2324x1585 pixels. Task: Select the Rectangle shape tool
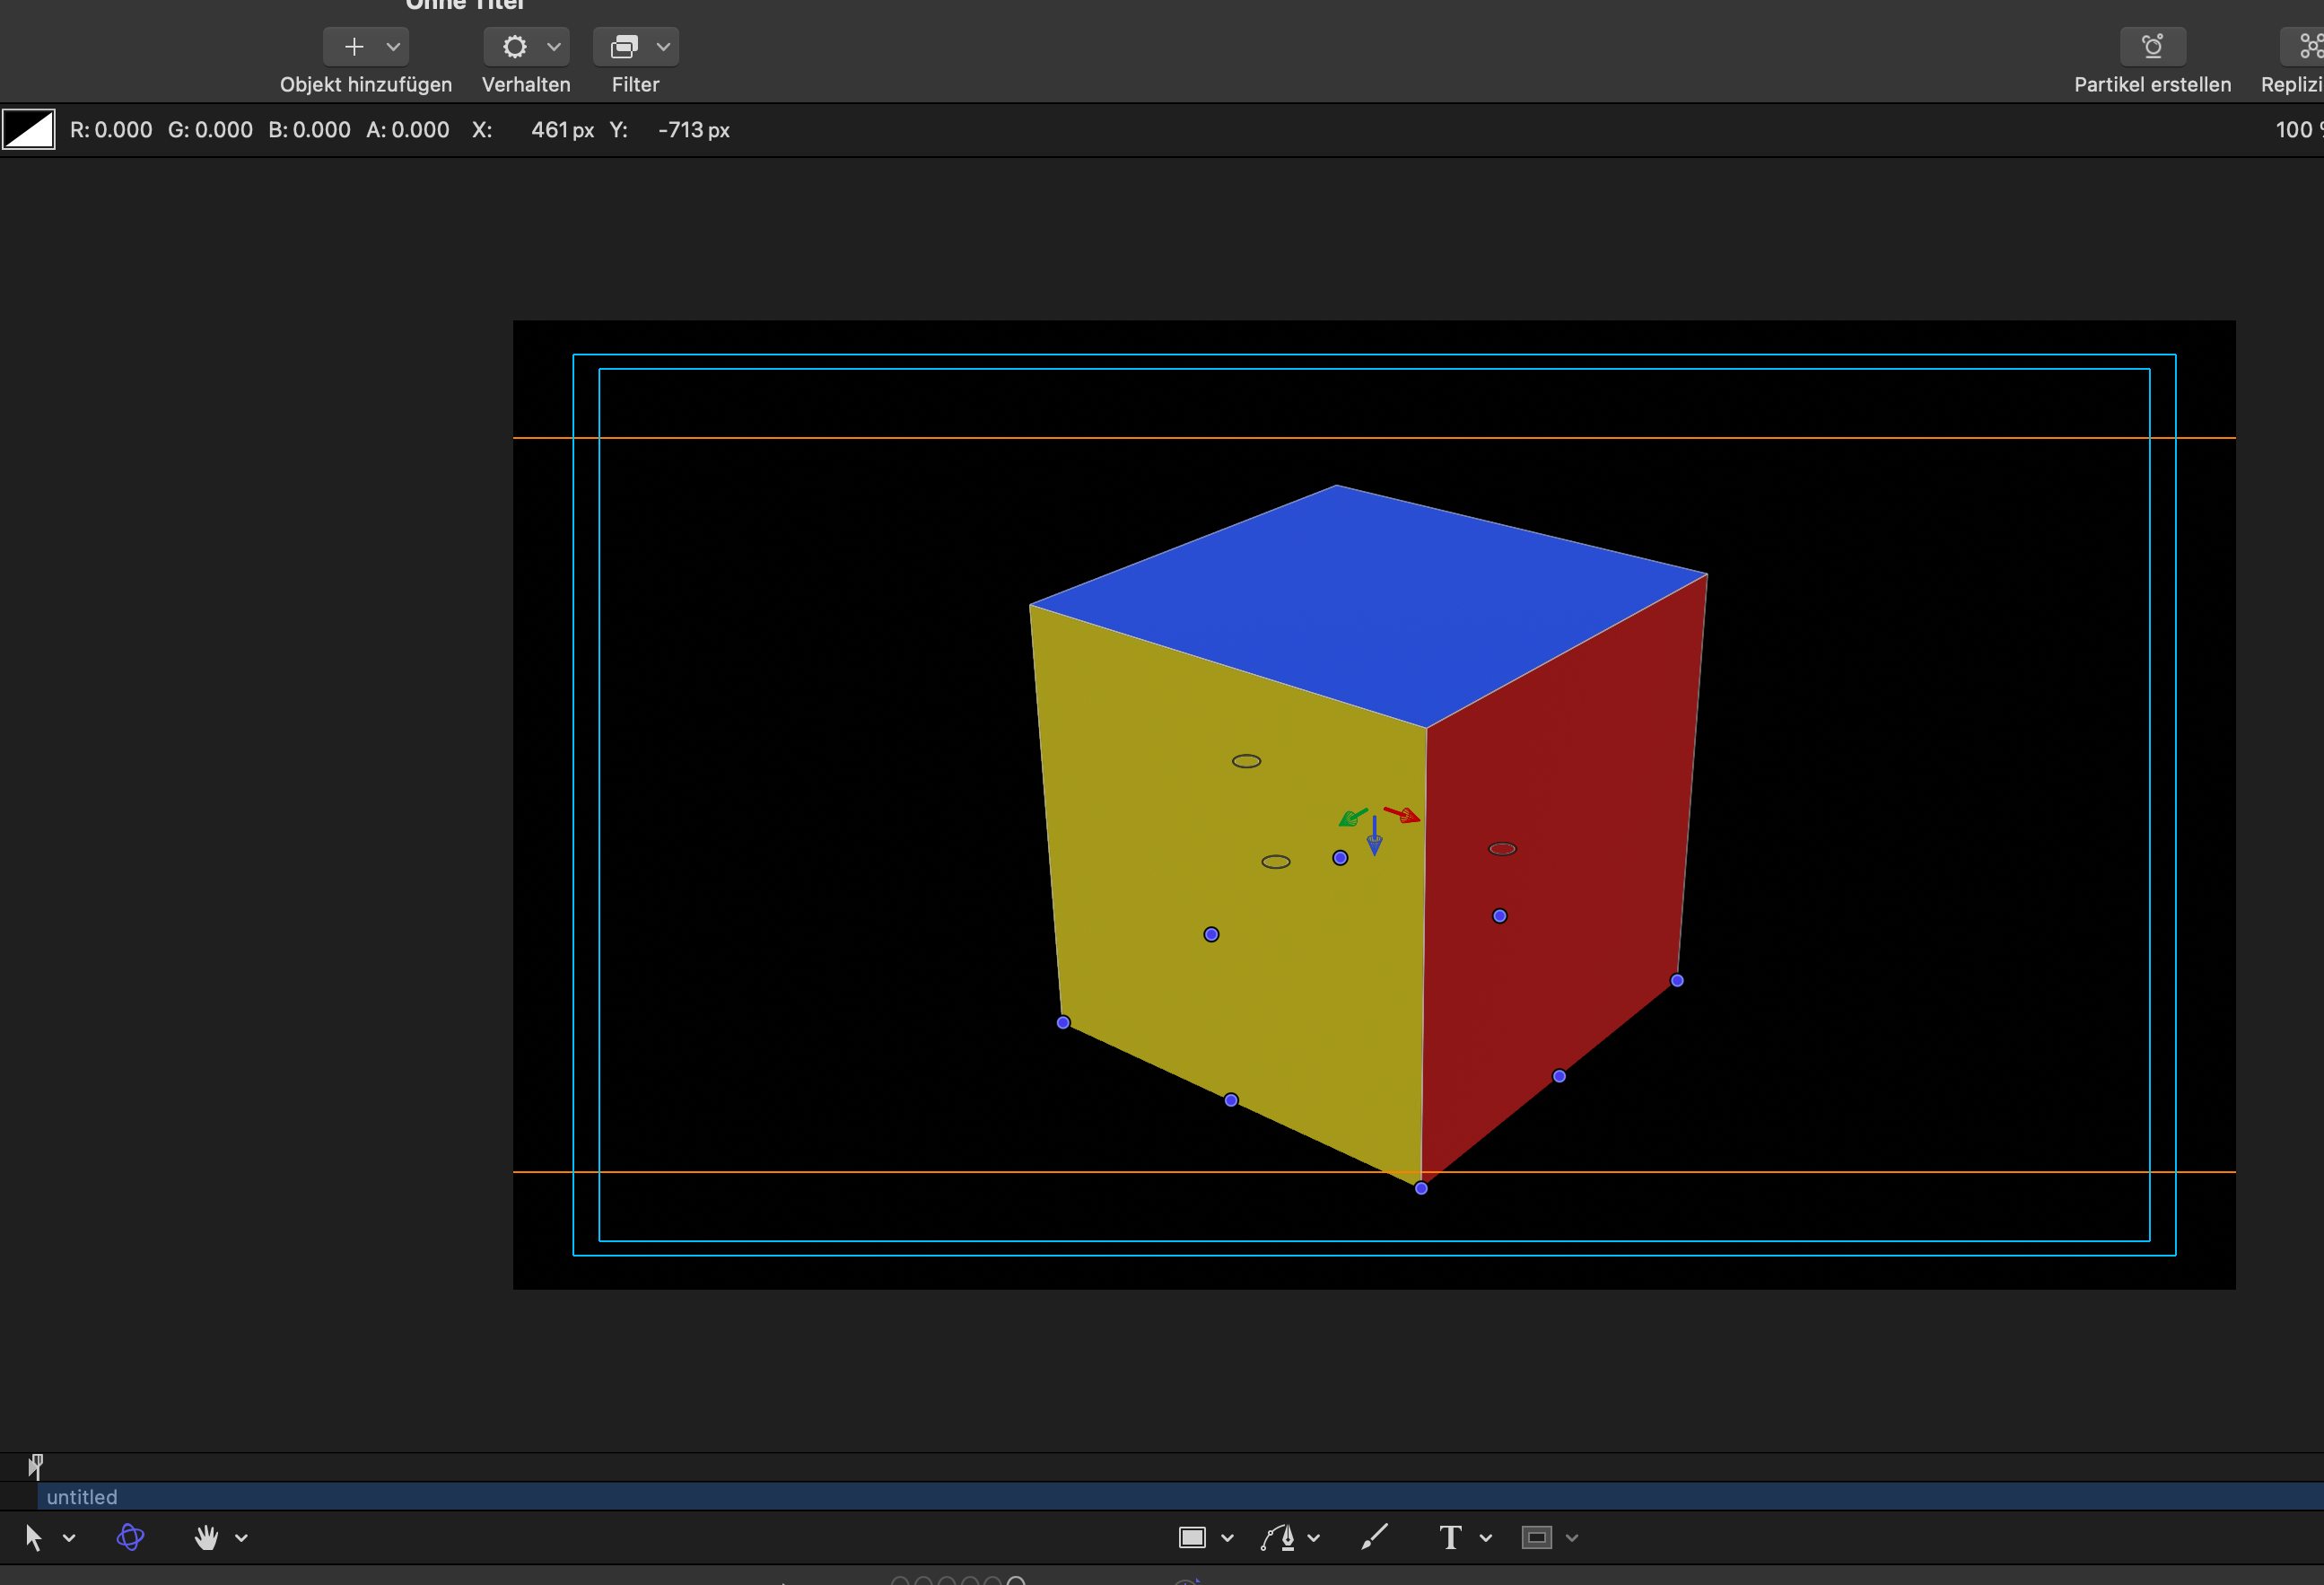click(1192, 1538)
